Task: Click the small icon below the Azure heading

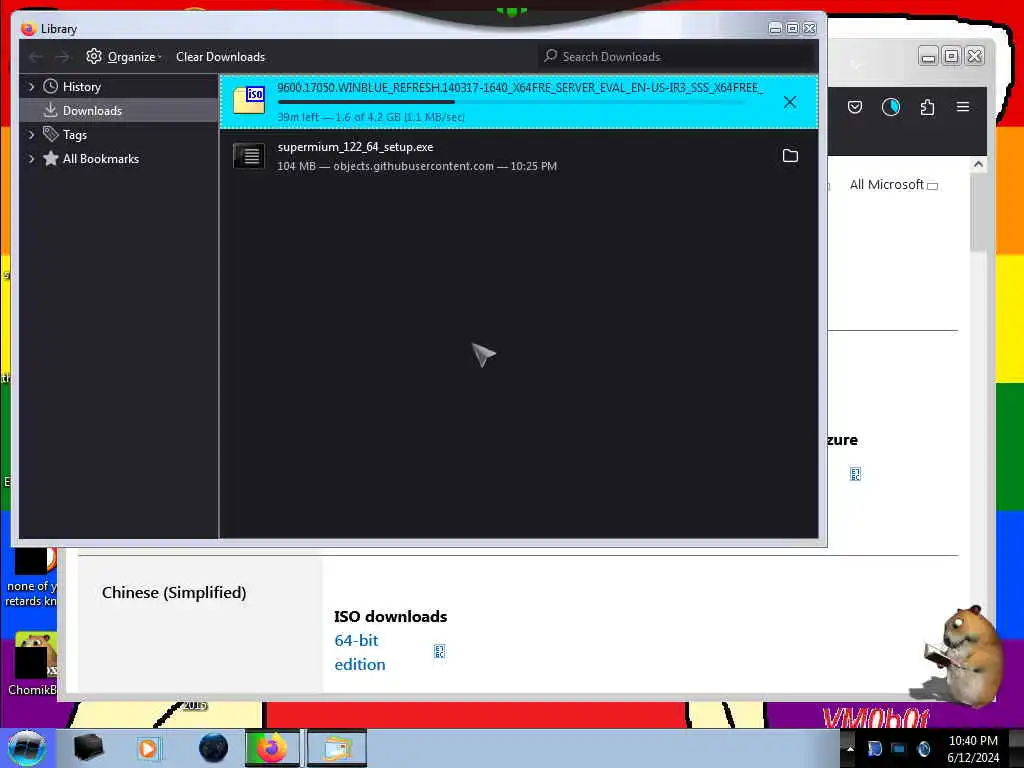Action: 856,474
